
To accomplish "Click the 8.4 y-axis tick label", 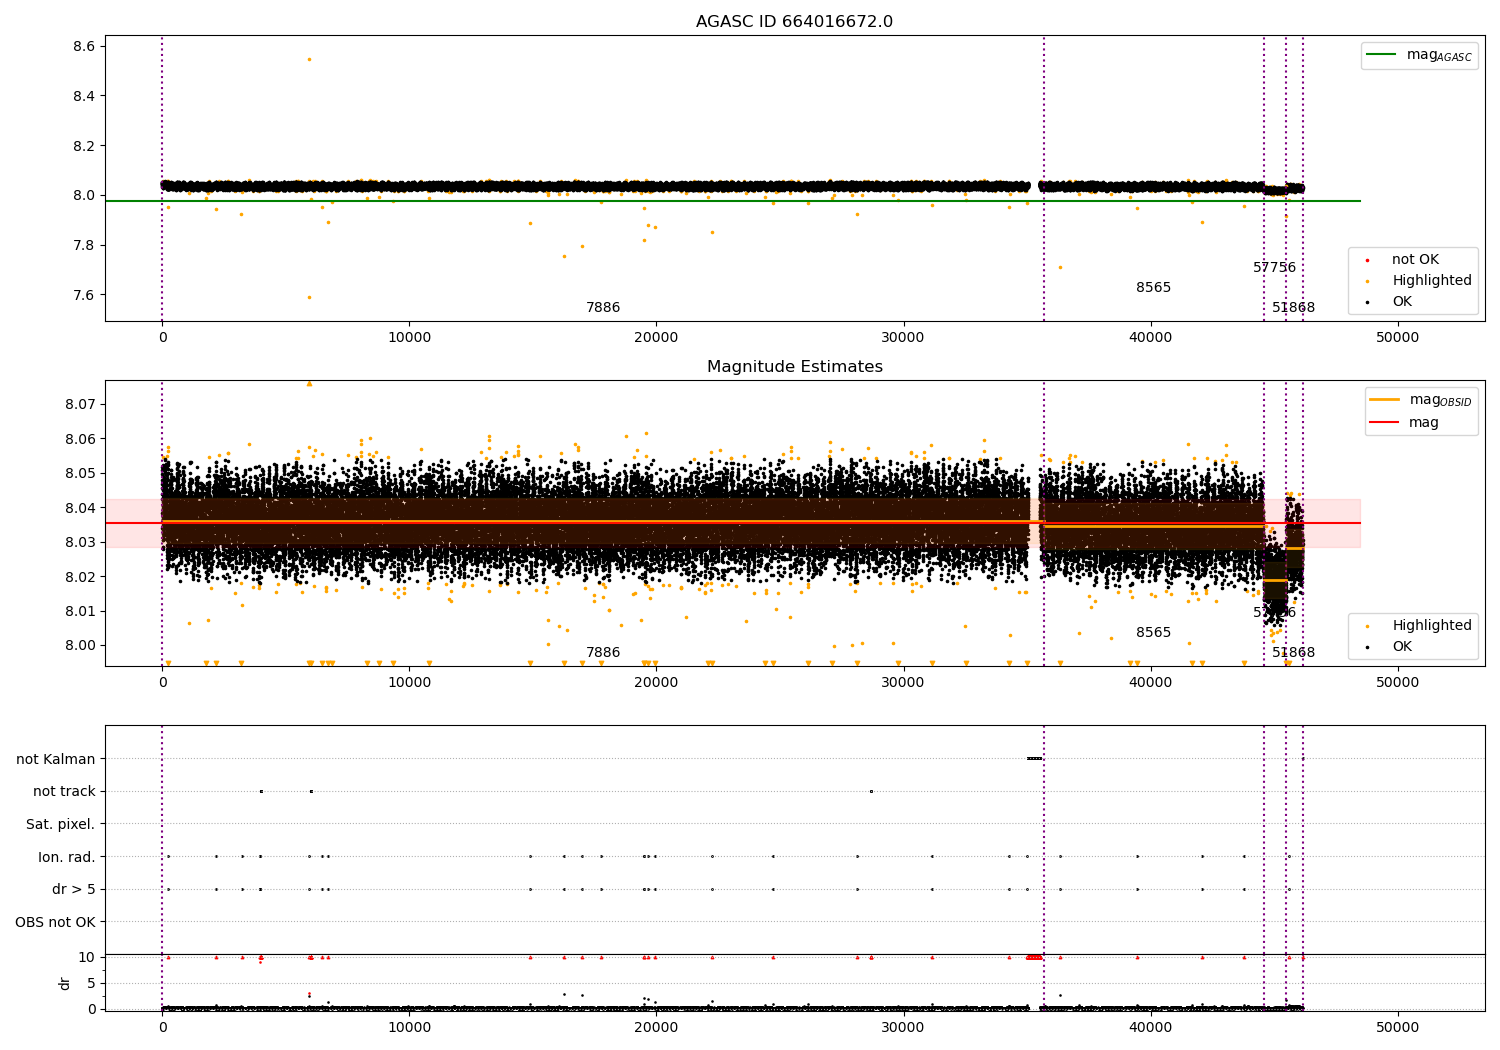I will pyautogui.click(x=84, y=96).
